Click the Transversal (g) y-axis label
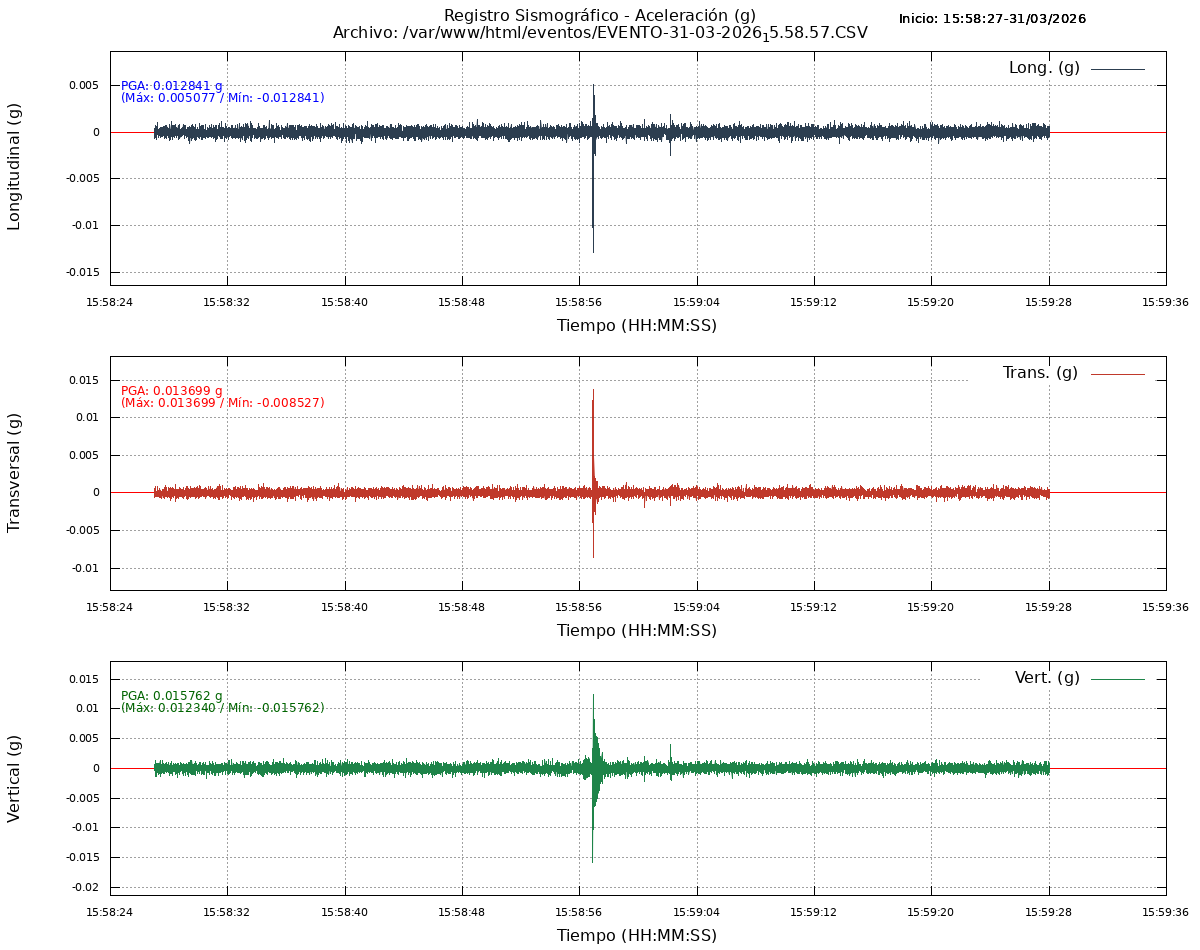The image size is (1200, 950). 14,472
